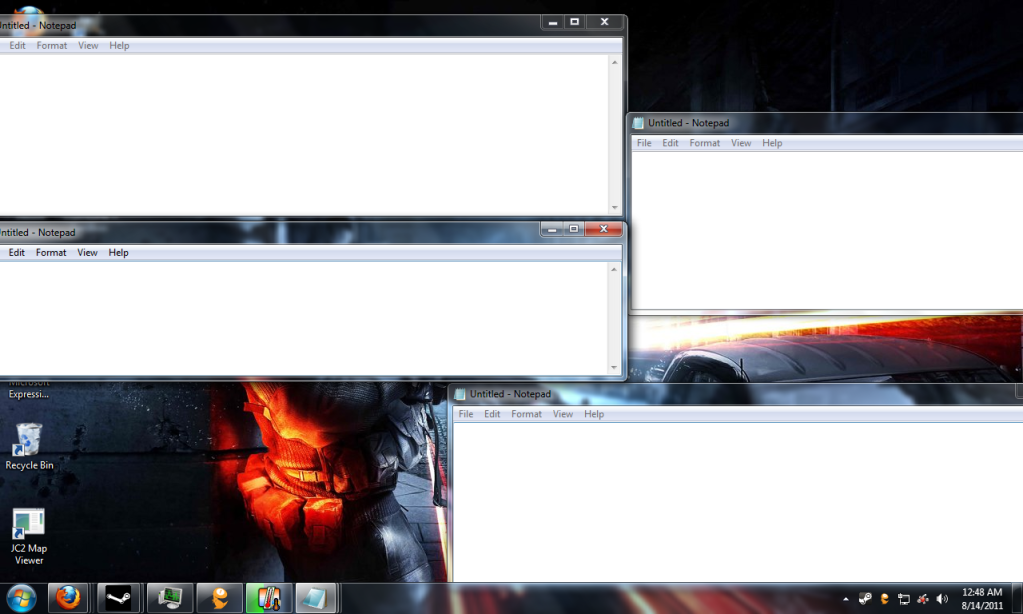Click the Notepad icon in the lowest window's title bar
The image size is (1023, 614).
460,394
